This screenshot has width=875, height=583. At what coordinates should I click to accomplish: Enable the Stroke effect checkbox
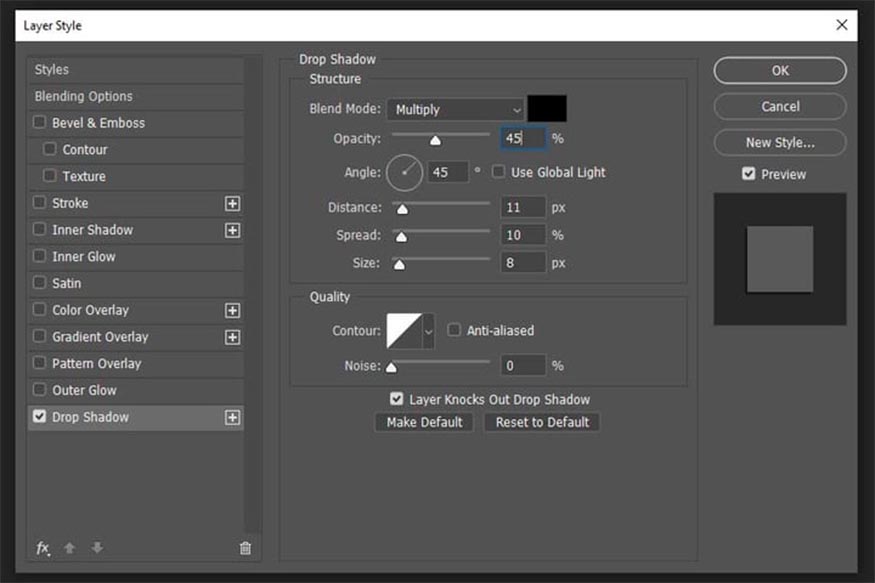(39, 203)
